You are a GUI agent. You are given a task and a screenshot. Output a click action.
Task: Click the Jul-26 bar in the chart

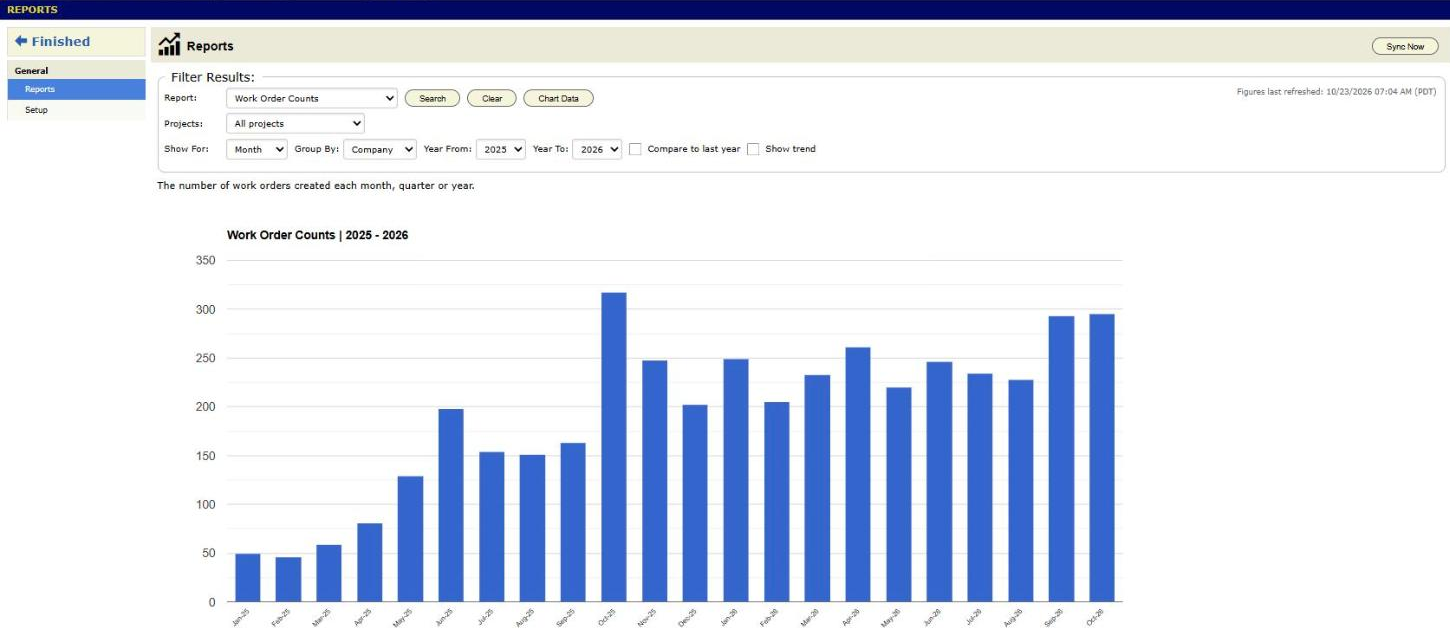pyautogui.click(x=980, y=488)
